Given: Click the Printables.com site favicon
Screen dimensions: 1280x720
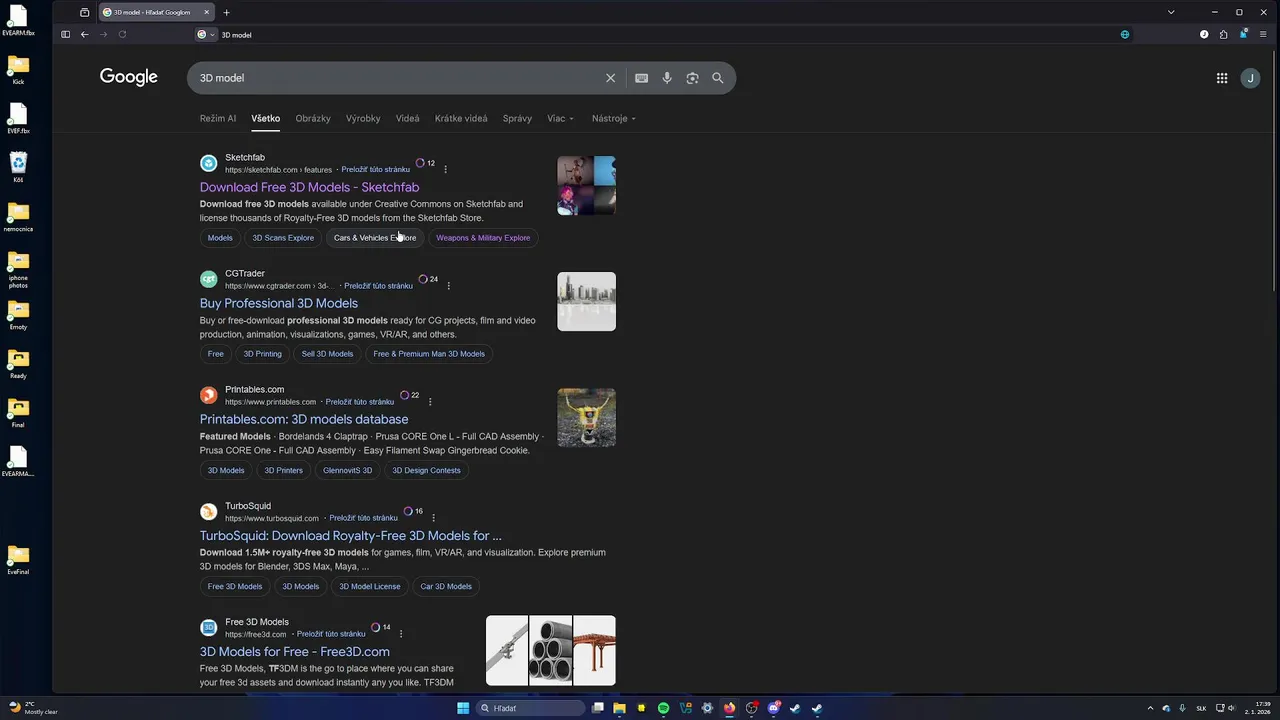Looking at the screenshot, I should [x=208, y=395].
